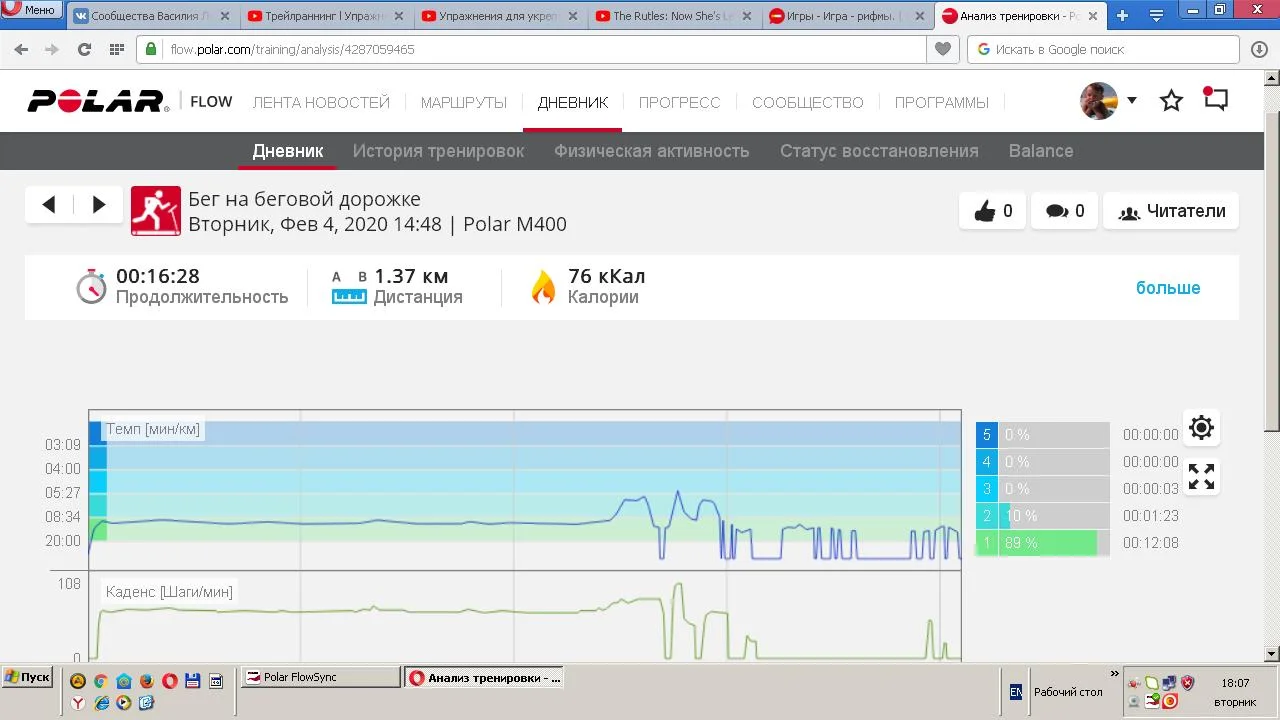Open the browser tab list menu
This screenshot has width=1280, height=720.
[x=1157, y=15]
